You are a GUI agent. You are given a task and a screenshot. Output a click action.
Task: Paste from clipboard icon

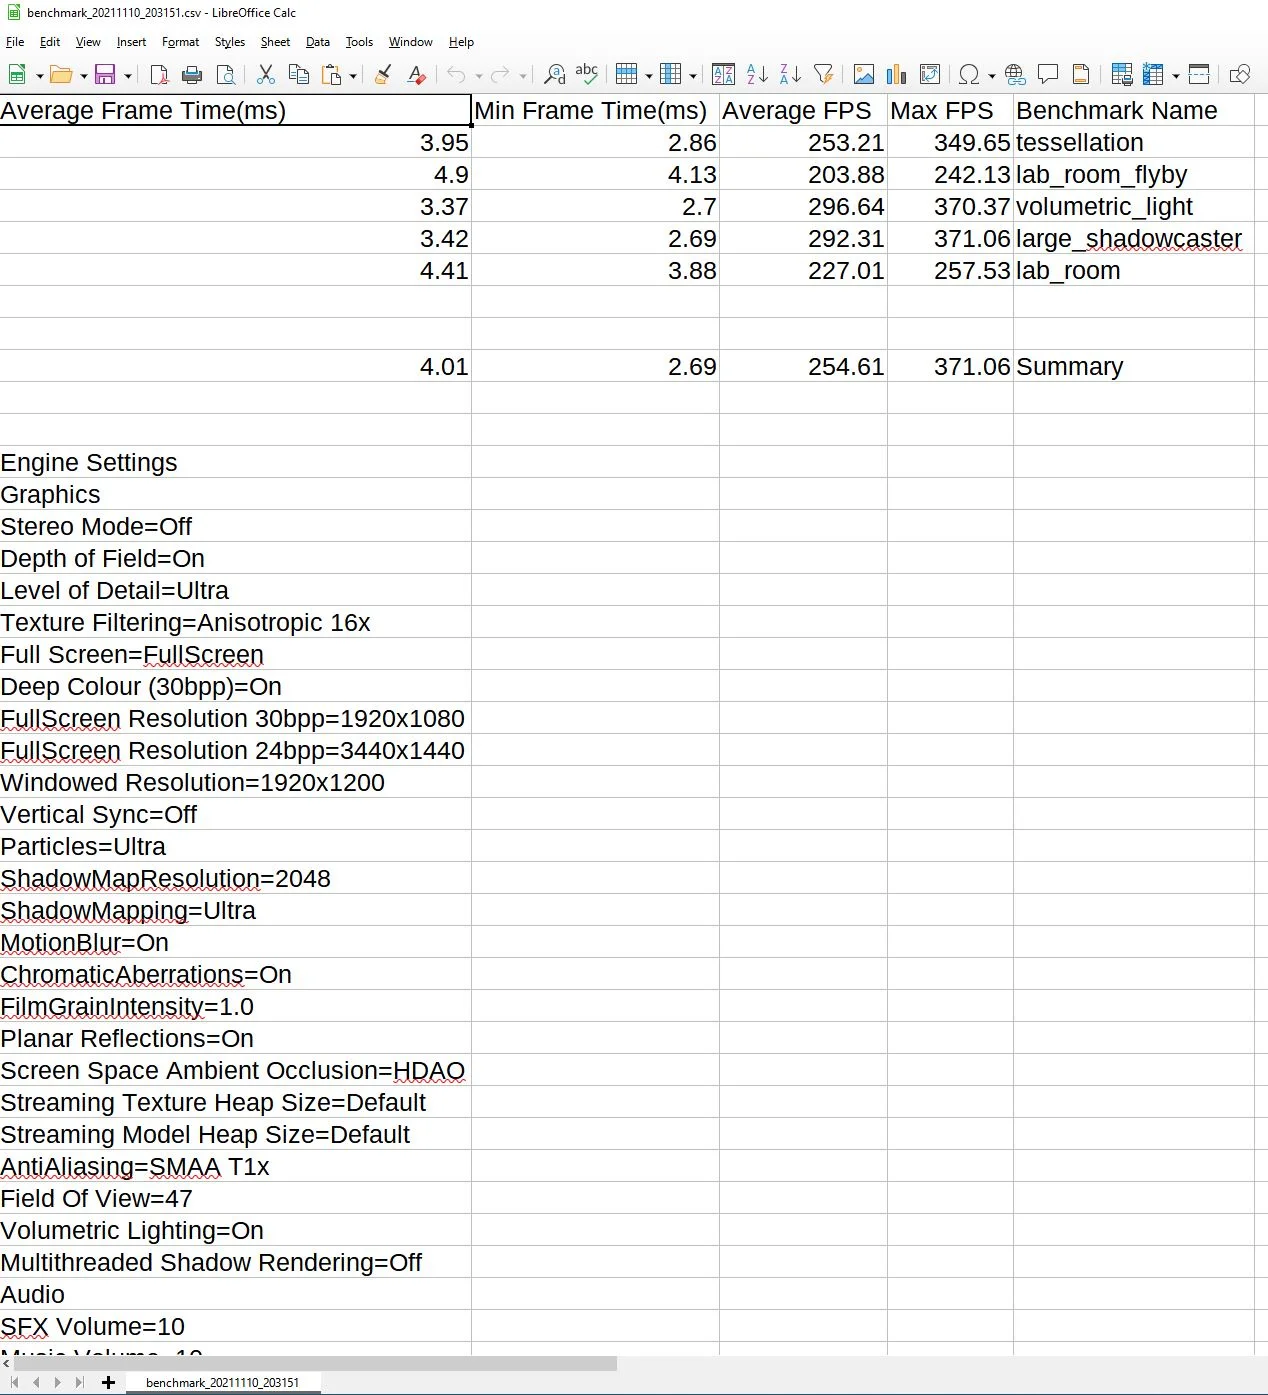331,75
